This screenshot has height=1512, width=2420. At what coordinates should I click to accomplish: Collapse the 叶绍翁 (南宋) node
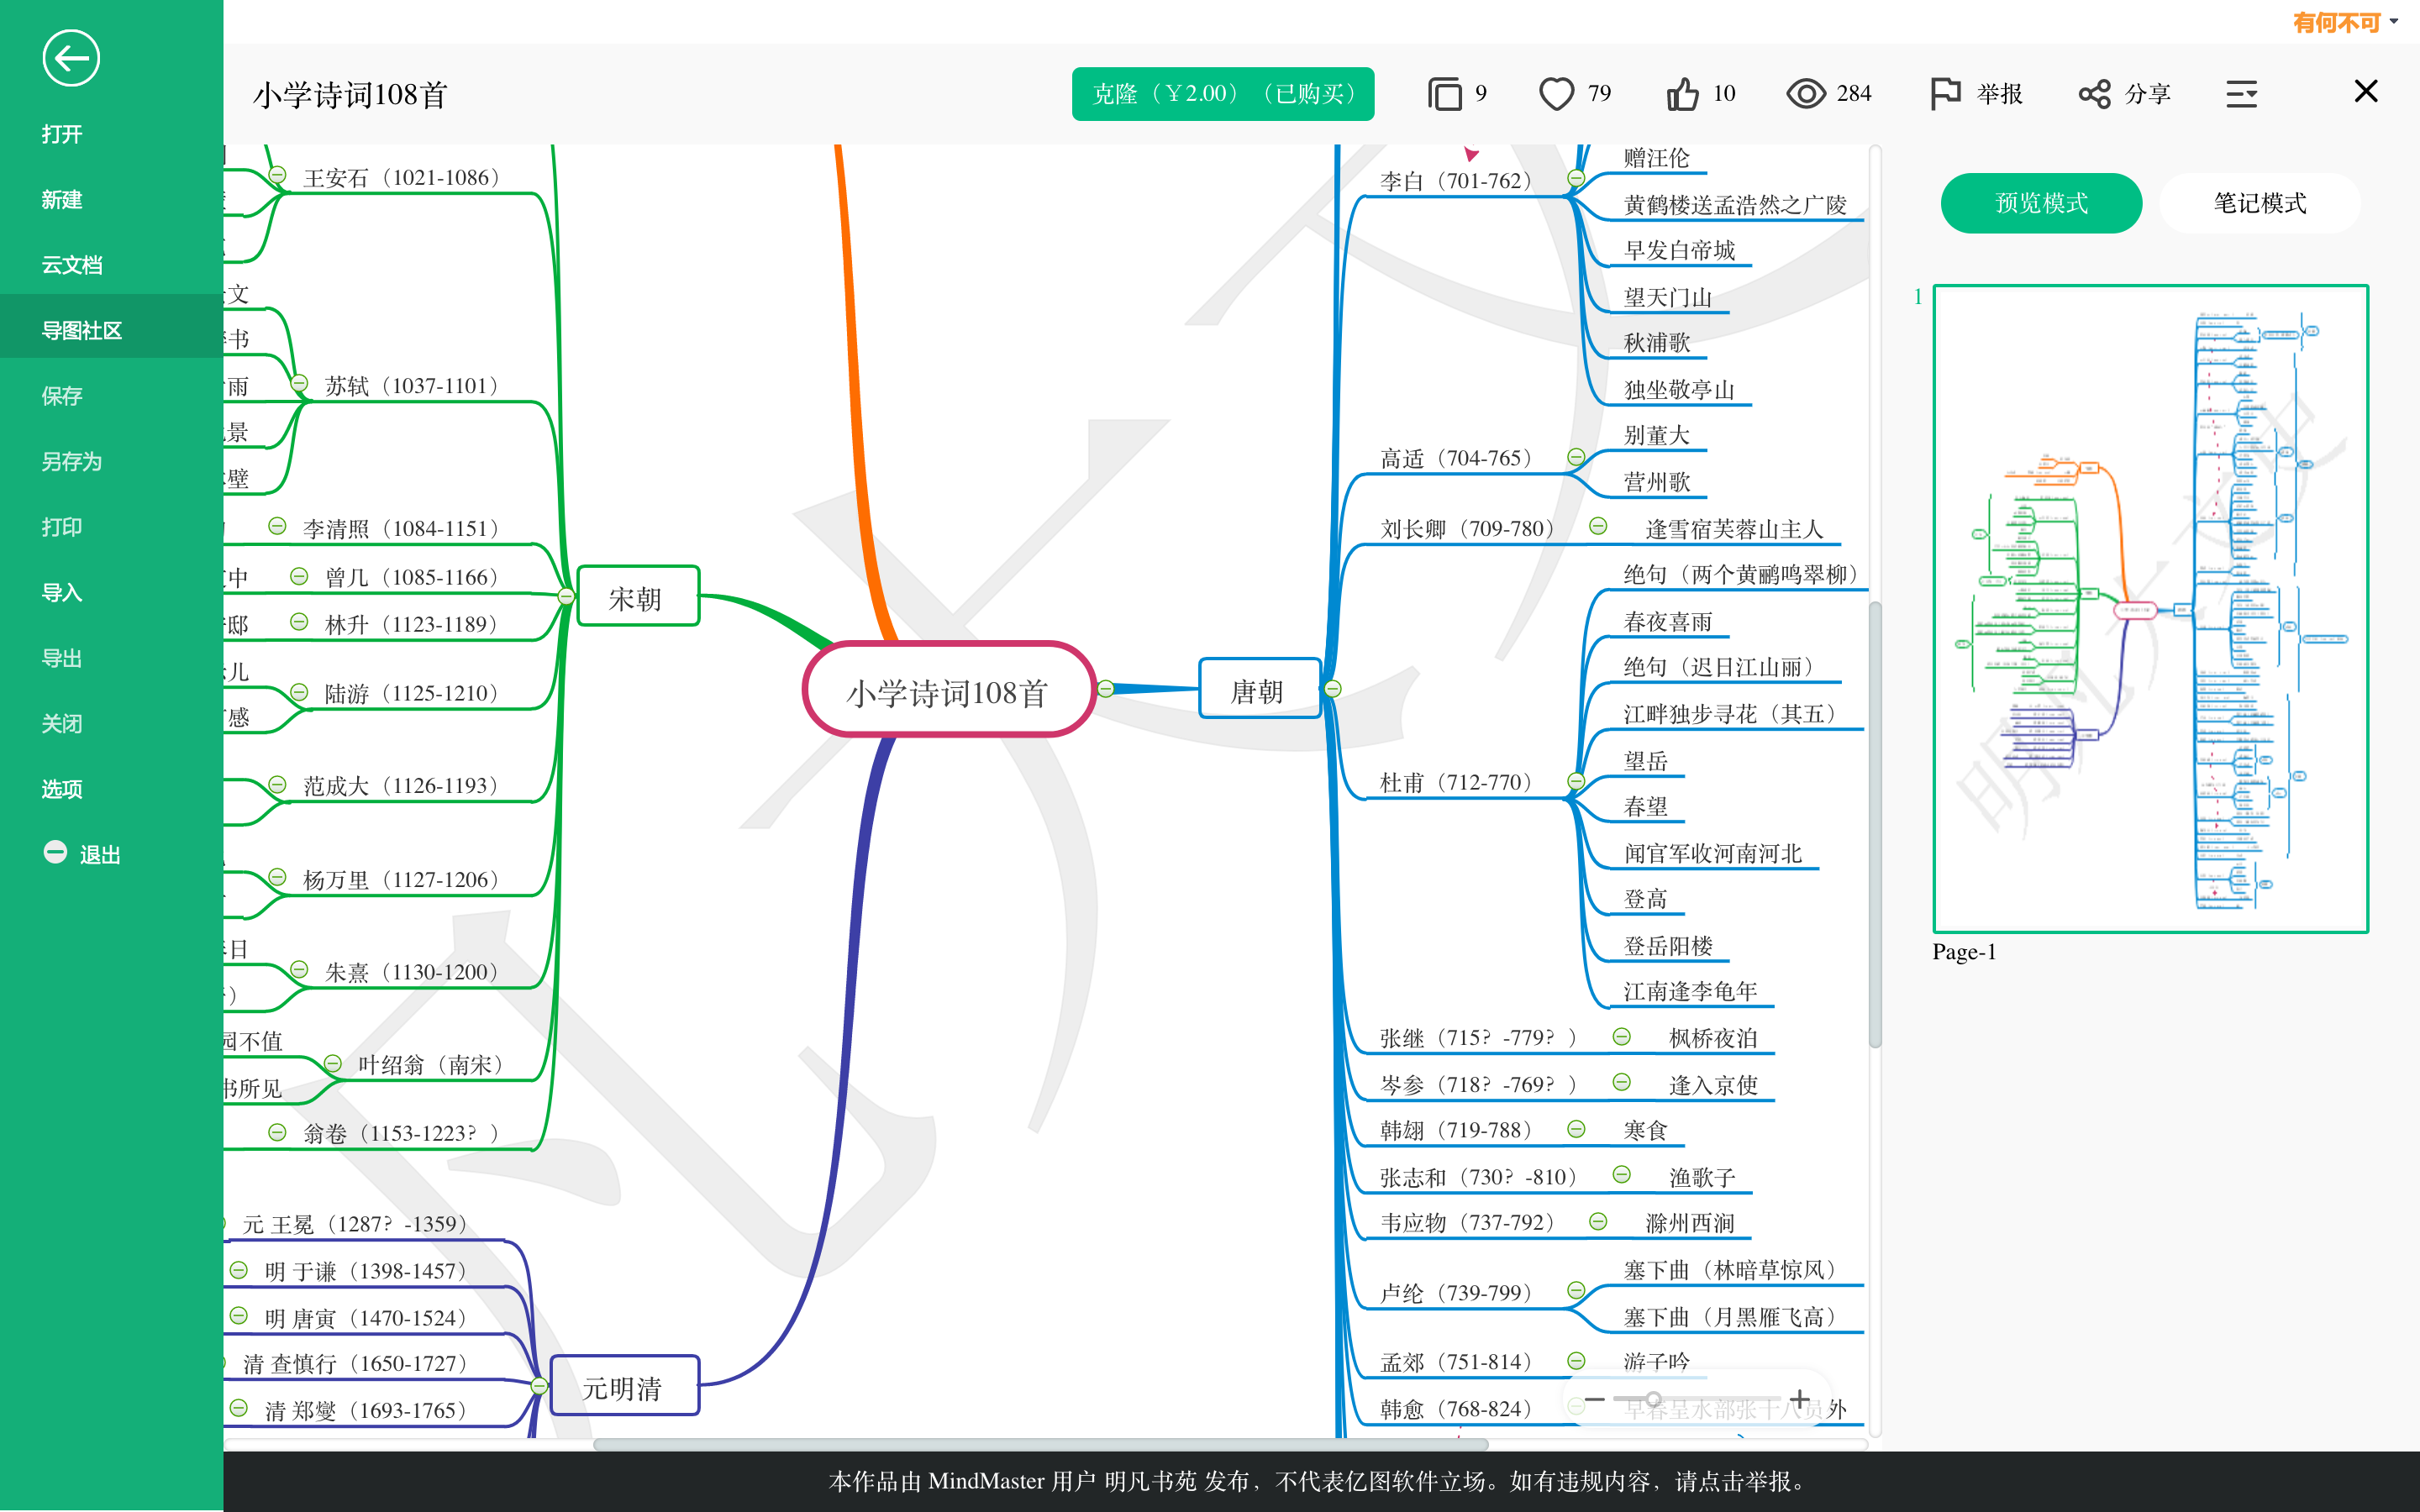[x=333, y=1063]
